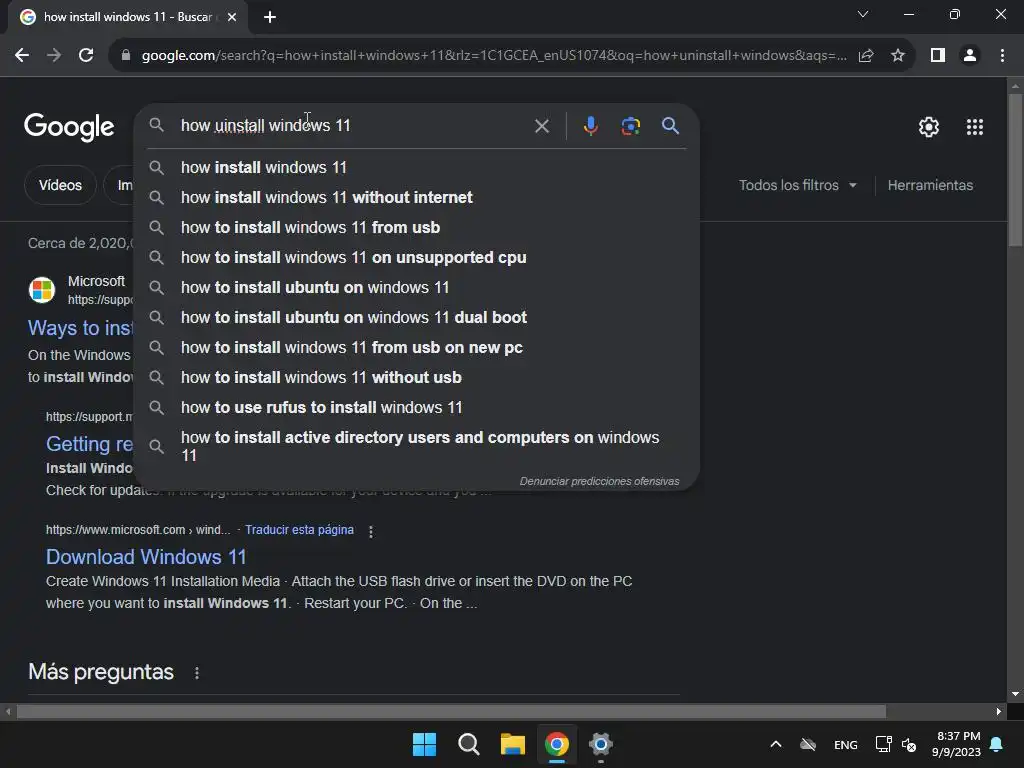Click 'Denunciar predicciones ofensivas' link
Screen dimensions: 1024x768
point(599,481)
